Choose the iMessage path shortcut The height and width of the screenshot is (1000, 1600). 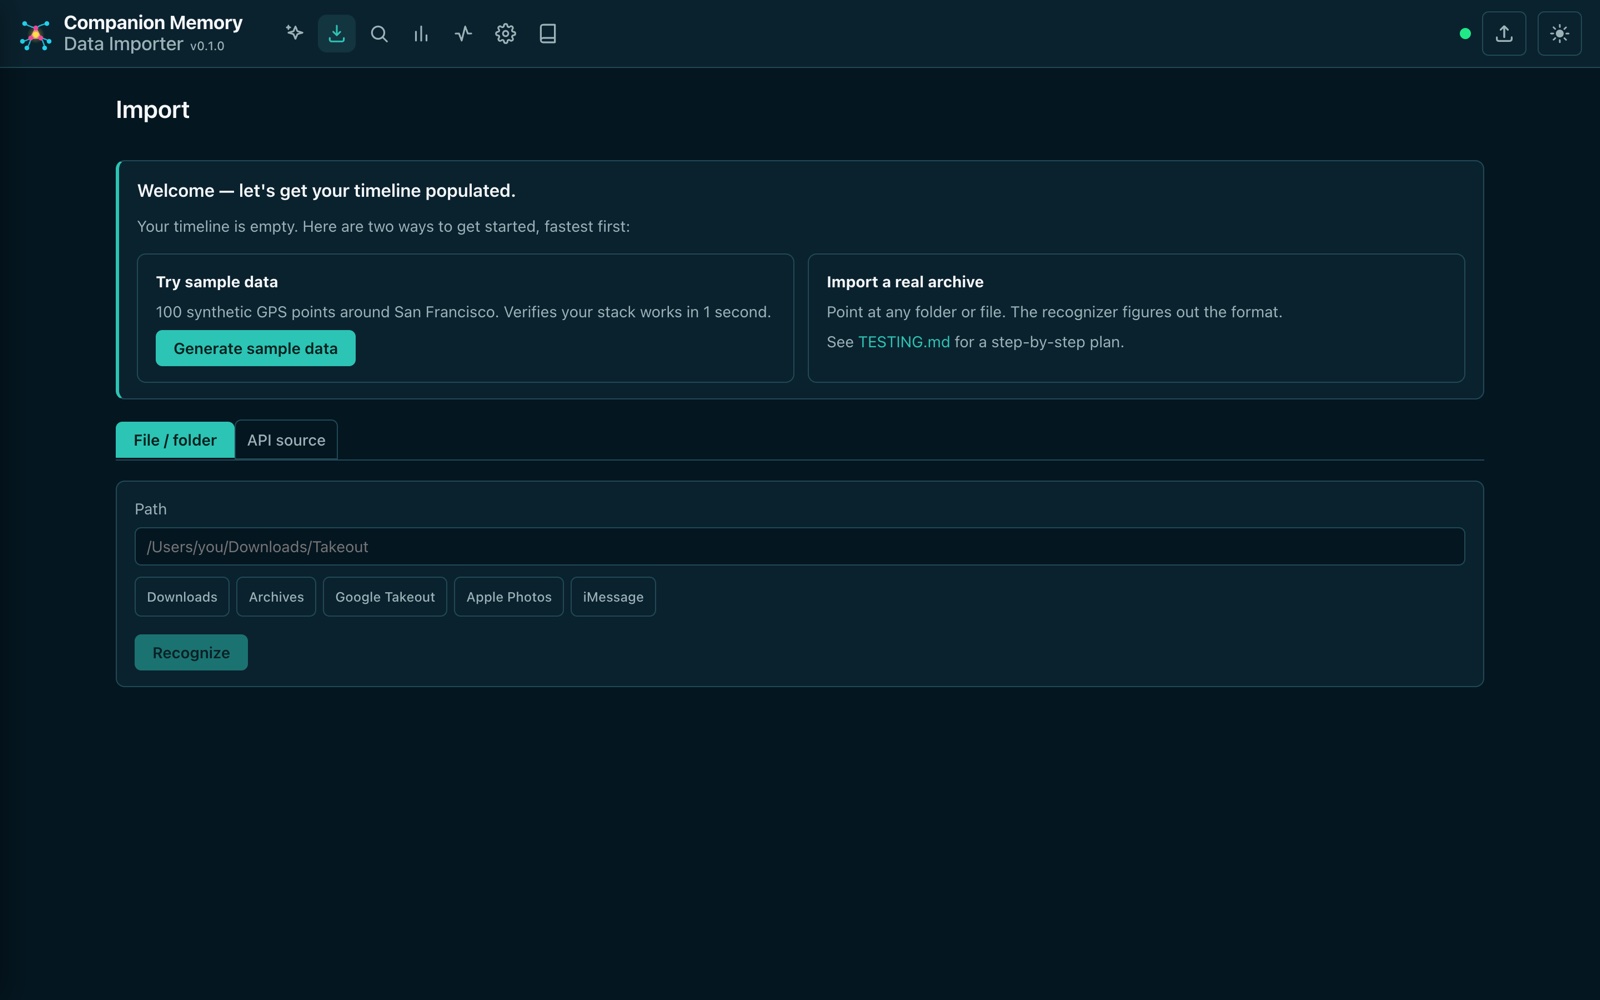pyautogui.click(x=613, y=597)
